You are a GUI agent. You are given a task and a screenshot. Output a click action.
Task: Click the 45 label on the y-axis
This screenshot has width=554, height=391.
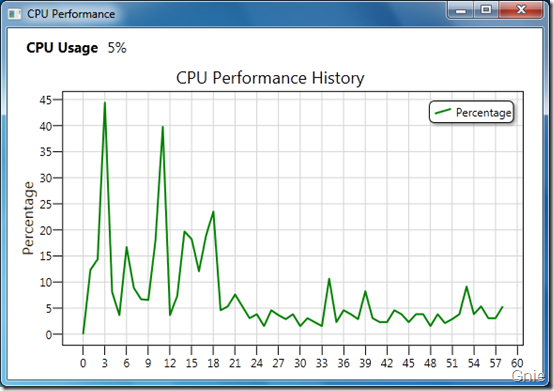[46, 100]
